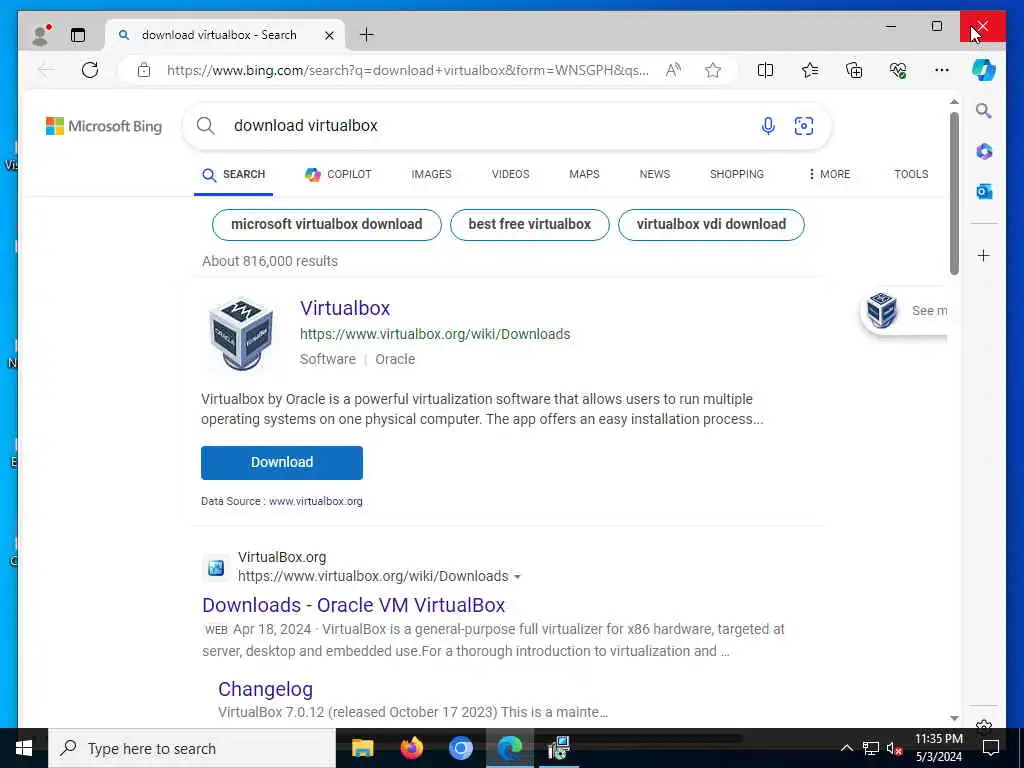Open the Outlook sidebar icon

[984, 191]
